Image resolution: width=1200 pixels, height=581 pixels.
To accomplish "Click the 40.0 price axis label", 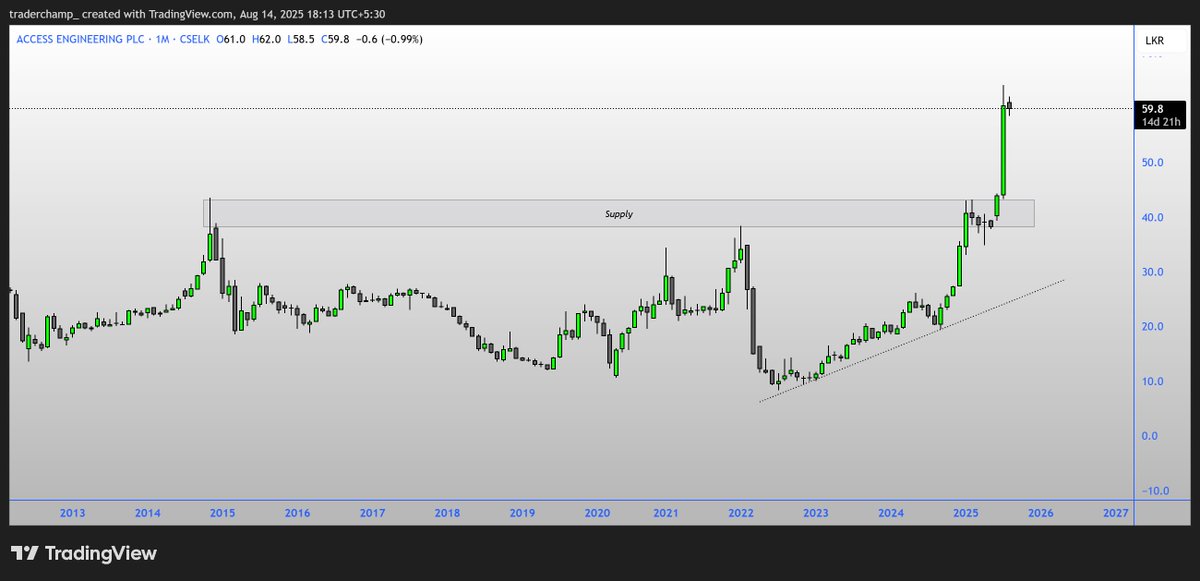I will click(1152, 218).
